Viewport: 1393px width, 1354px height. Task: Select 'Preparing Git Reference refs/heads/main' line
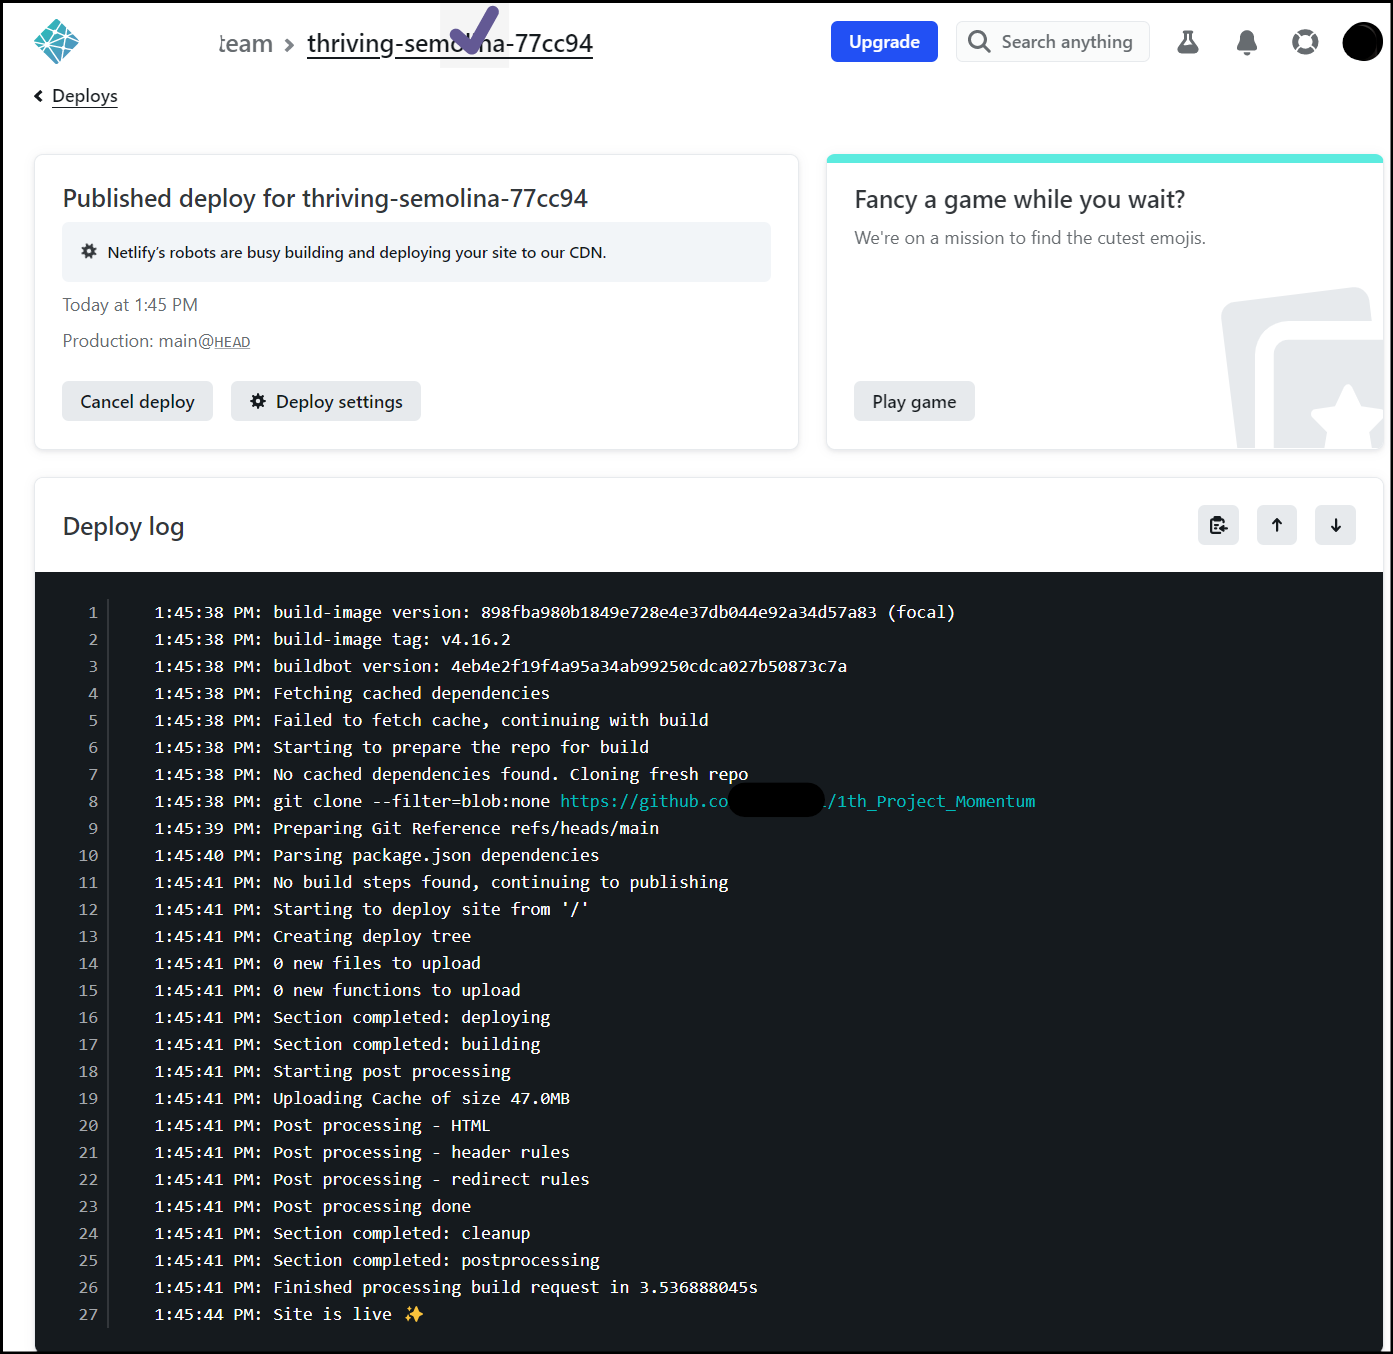pos(407,828)
